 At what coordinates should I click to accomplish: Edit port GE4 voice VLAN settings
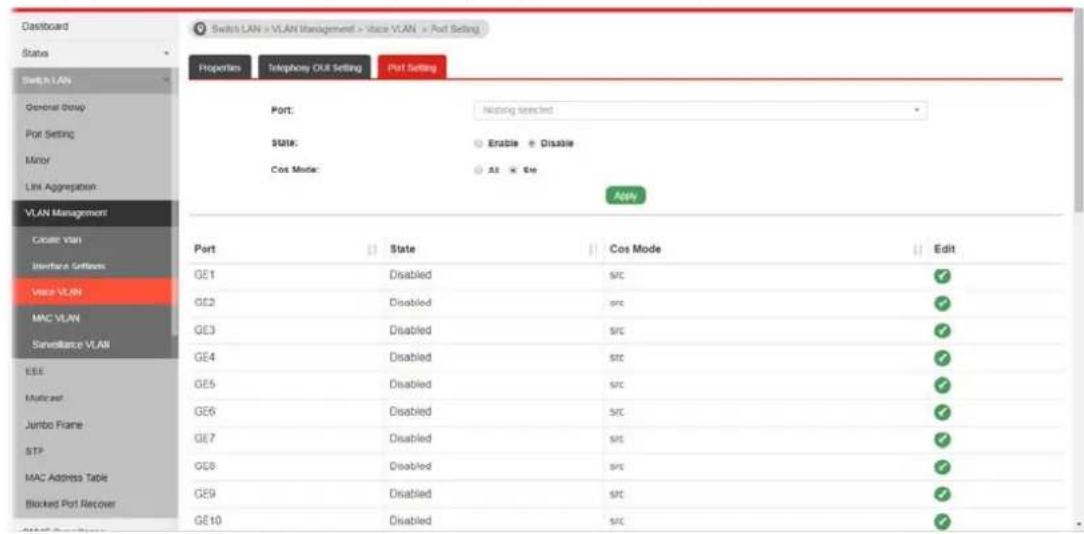click(940, 358)
